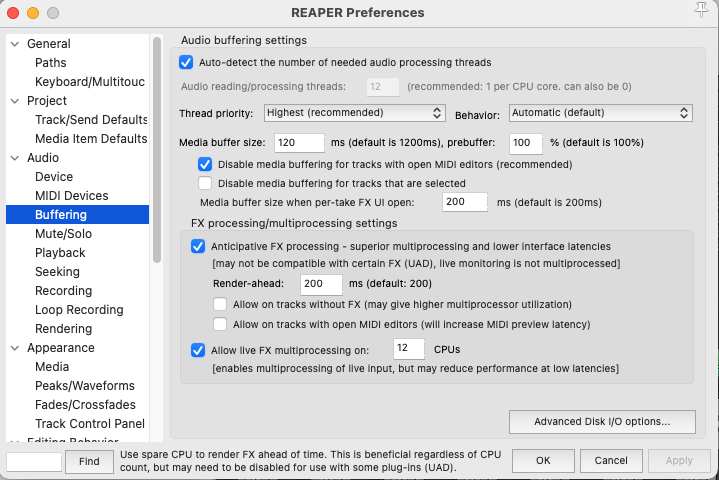Toggle auto-detect audio processing threads checkbox
719x480 pixels.
(186, 62)
